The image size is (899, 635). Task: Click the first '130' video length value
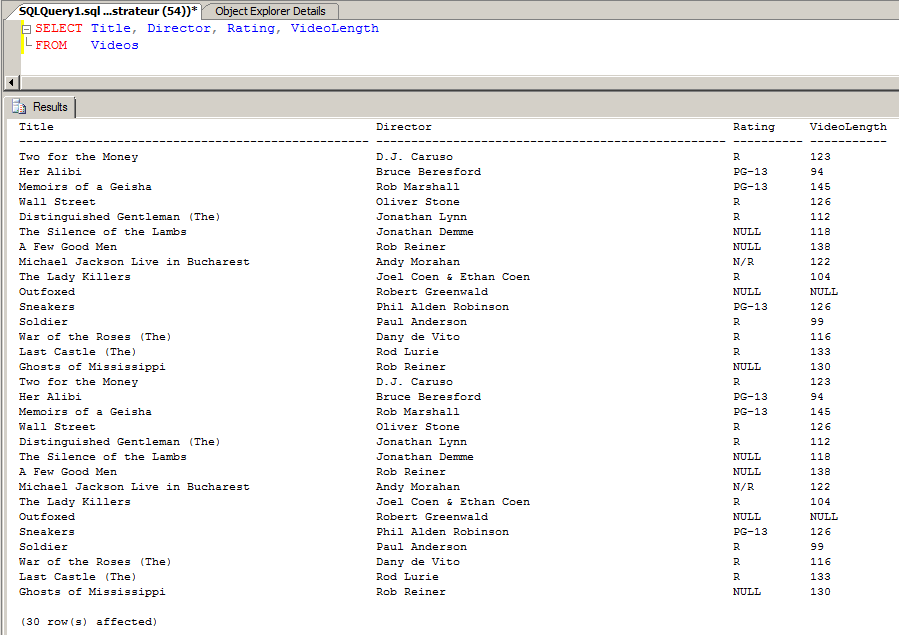(820, 366)
